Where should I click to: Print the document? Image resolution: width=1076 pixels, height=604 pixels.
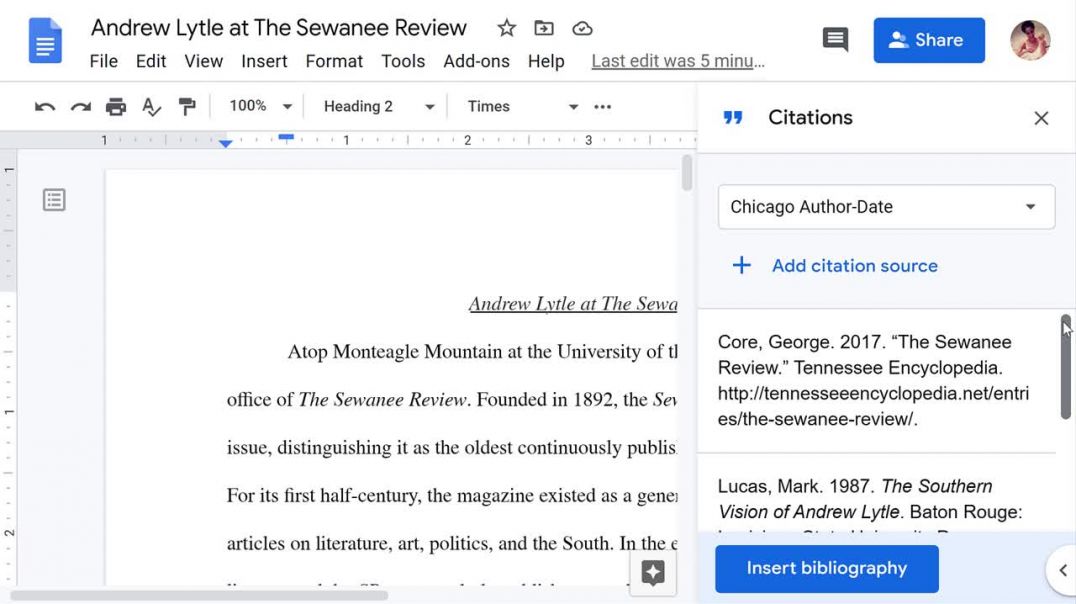click(x=116, y=106)
